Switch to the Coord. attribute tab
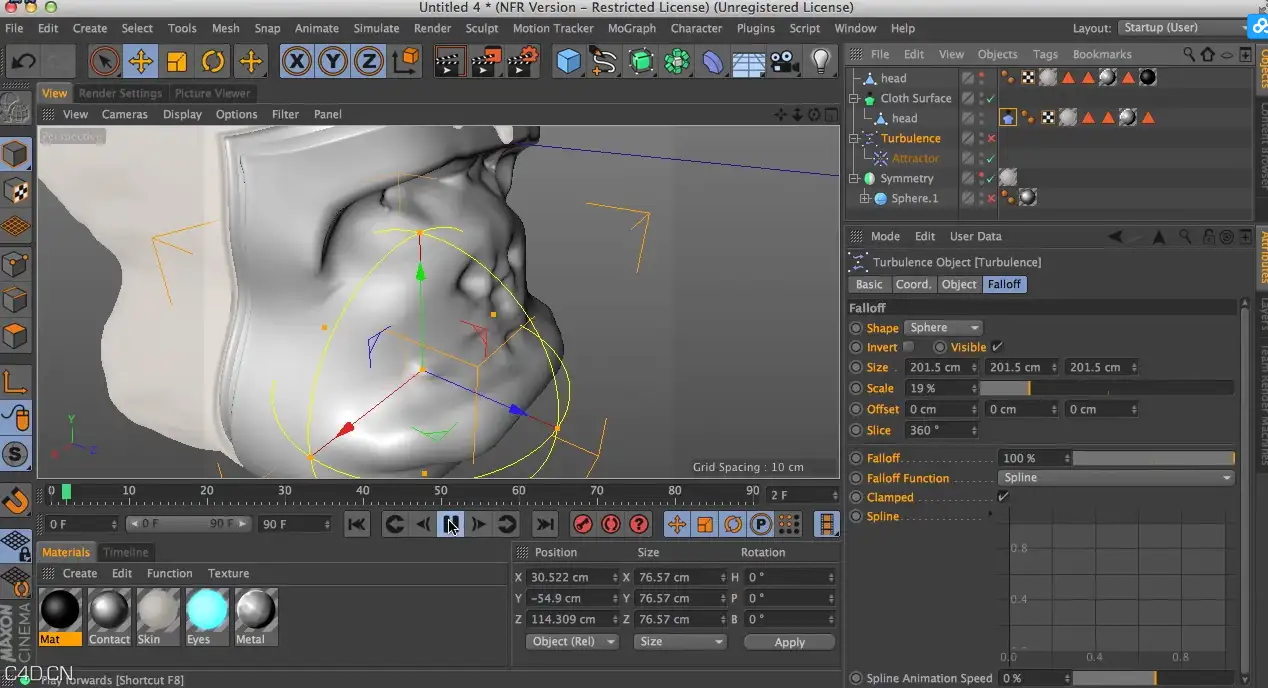Image resolution: width=1268 pixels, height=688 pixels. 913,284
